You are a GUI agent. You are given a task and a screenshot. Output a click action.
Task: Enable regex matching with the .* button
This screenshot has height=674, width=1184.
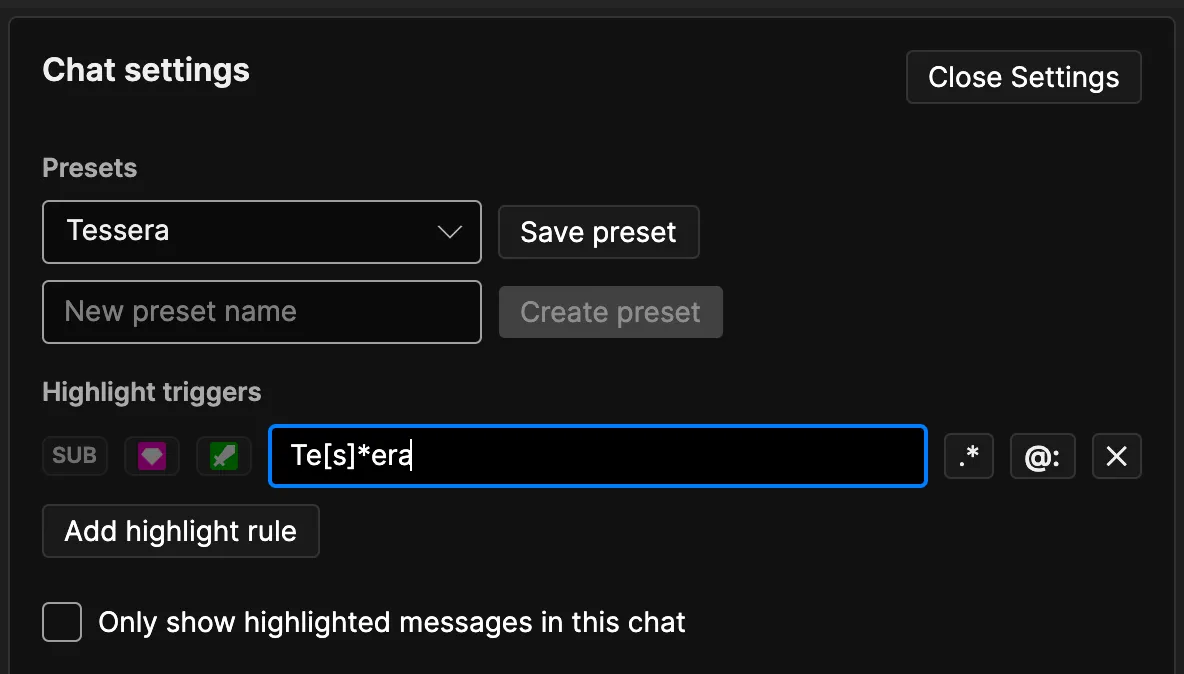969,457
